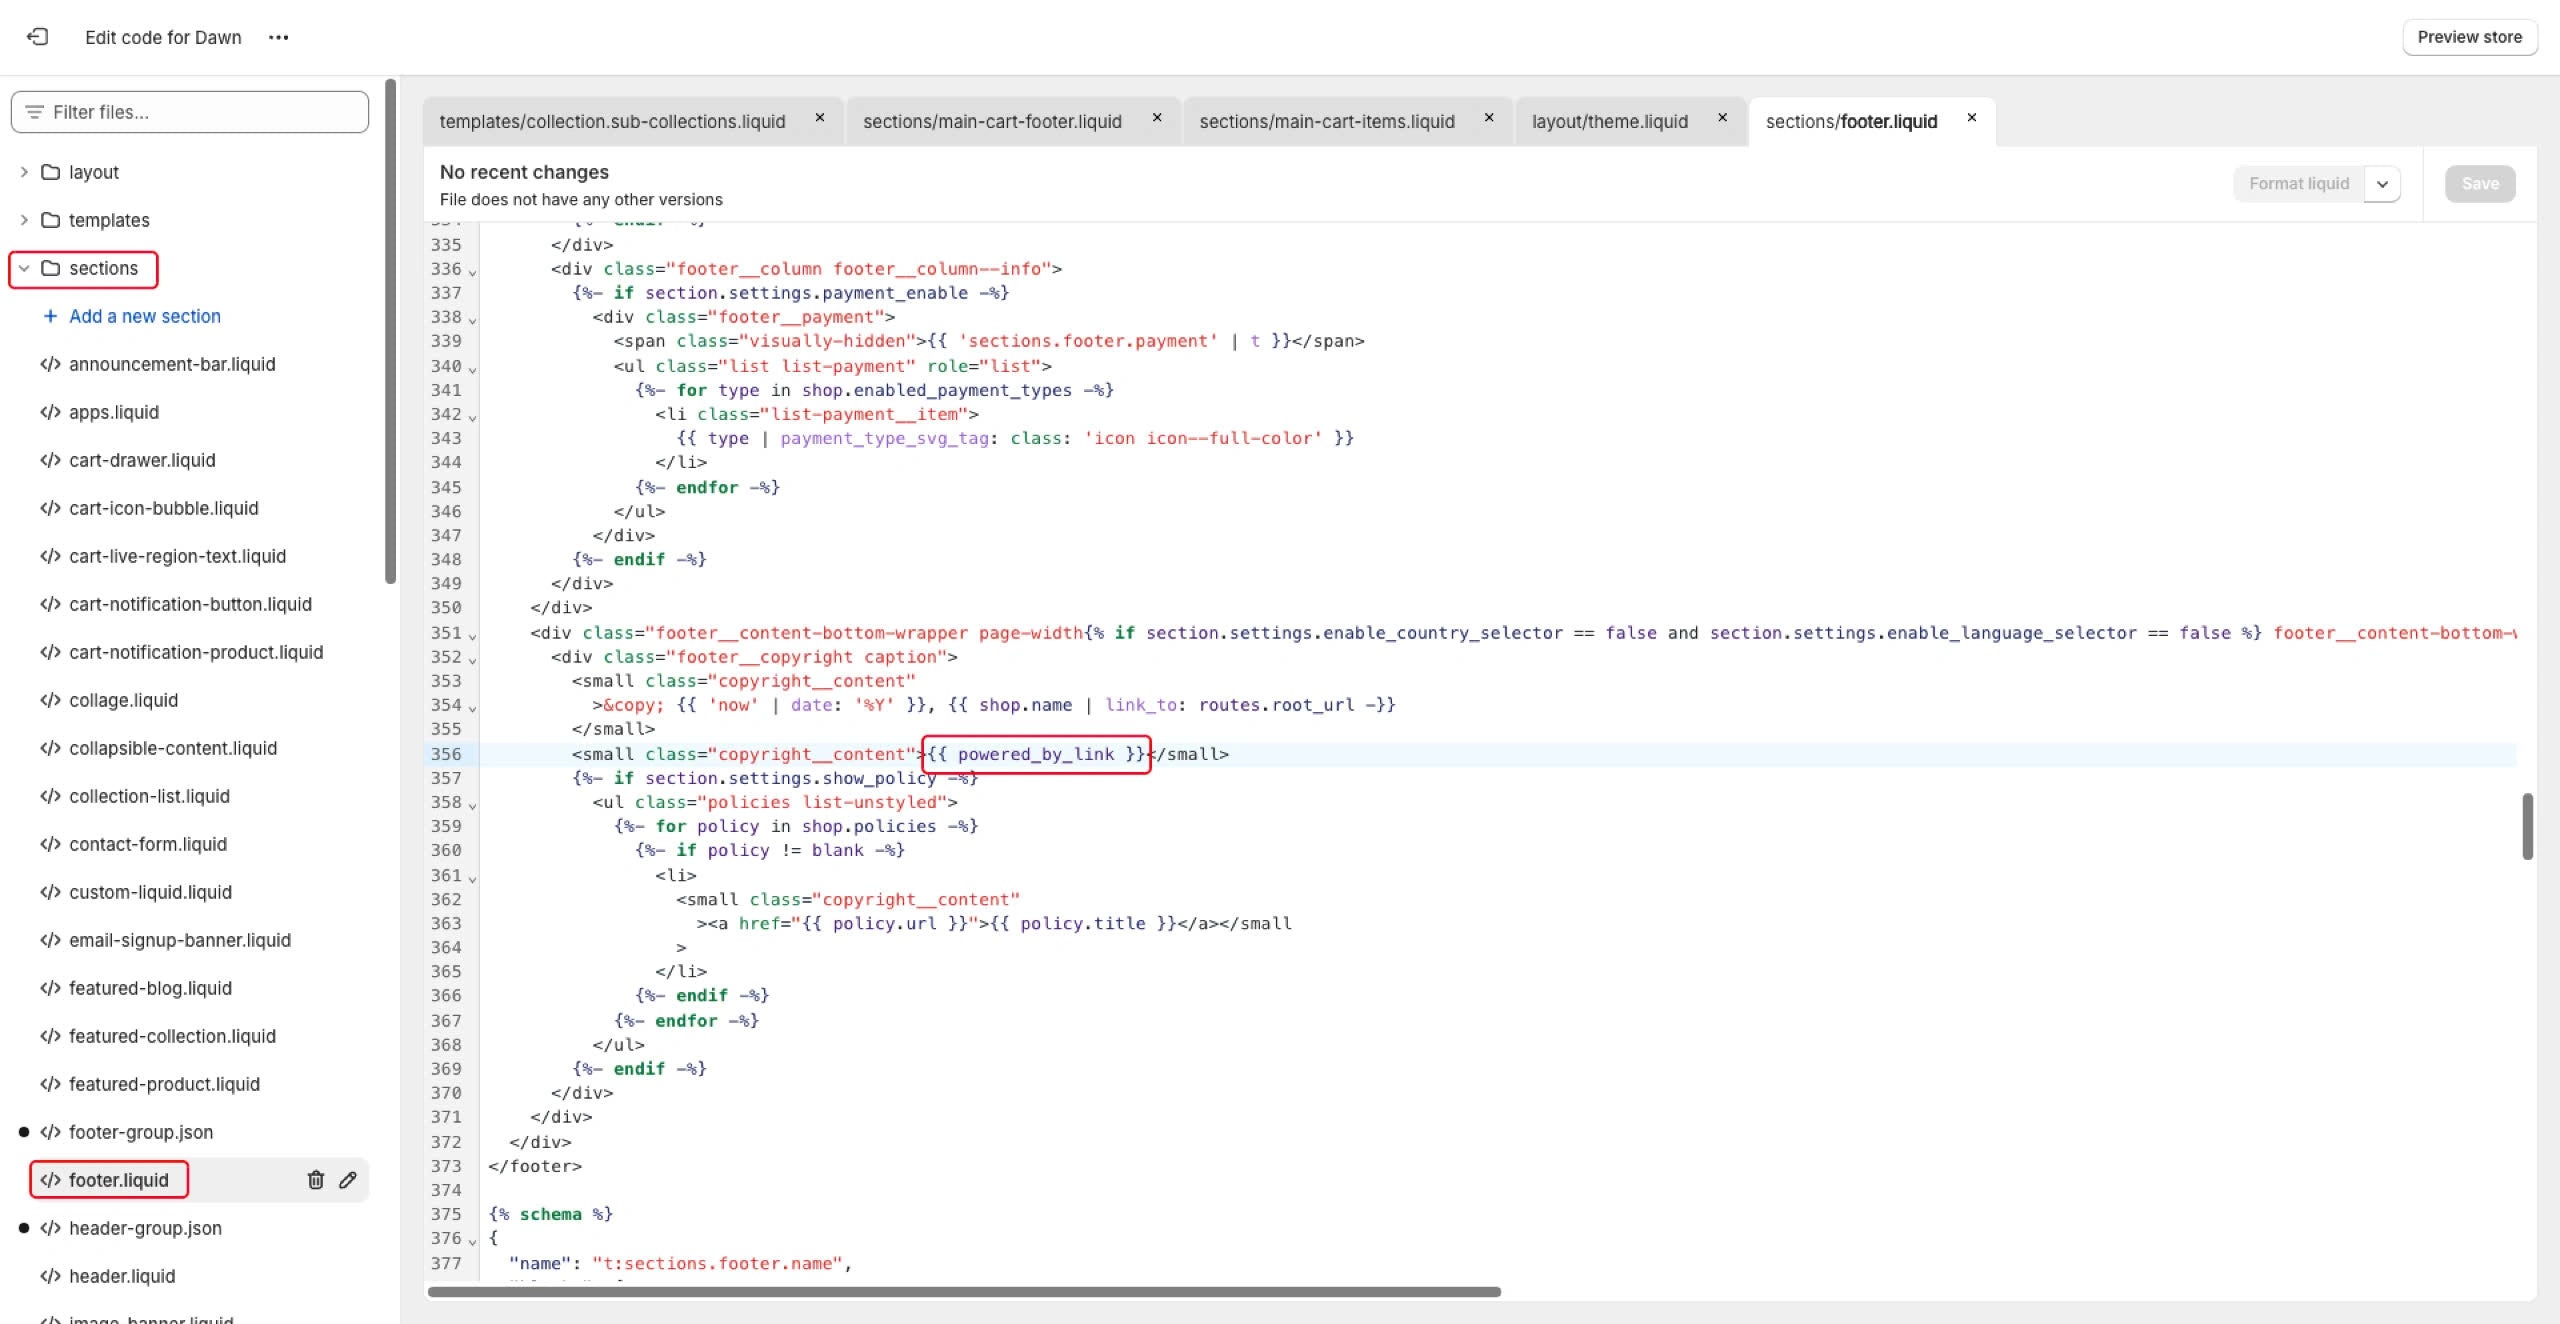Close the main-cart-items.liquid tab
This screenshot has width=2560, height=1324.
pyautogui.click(x=1489, y=118)
